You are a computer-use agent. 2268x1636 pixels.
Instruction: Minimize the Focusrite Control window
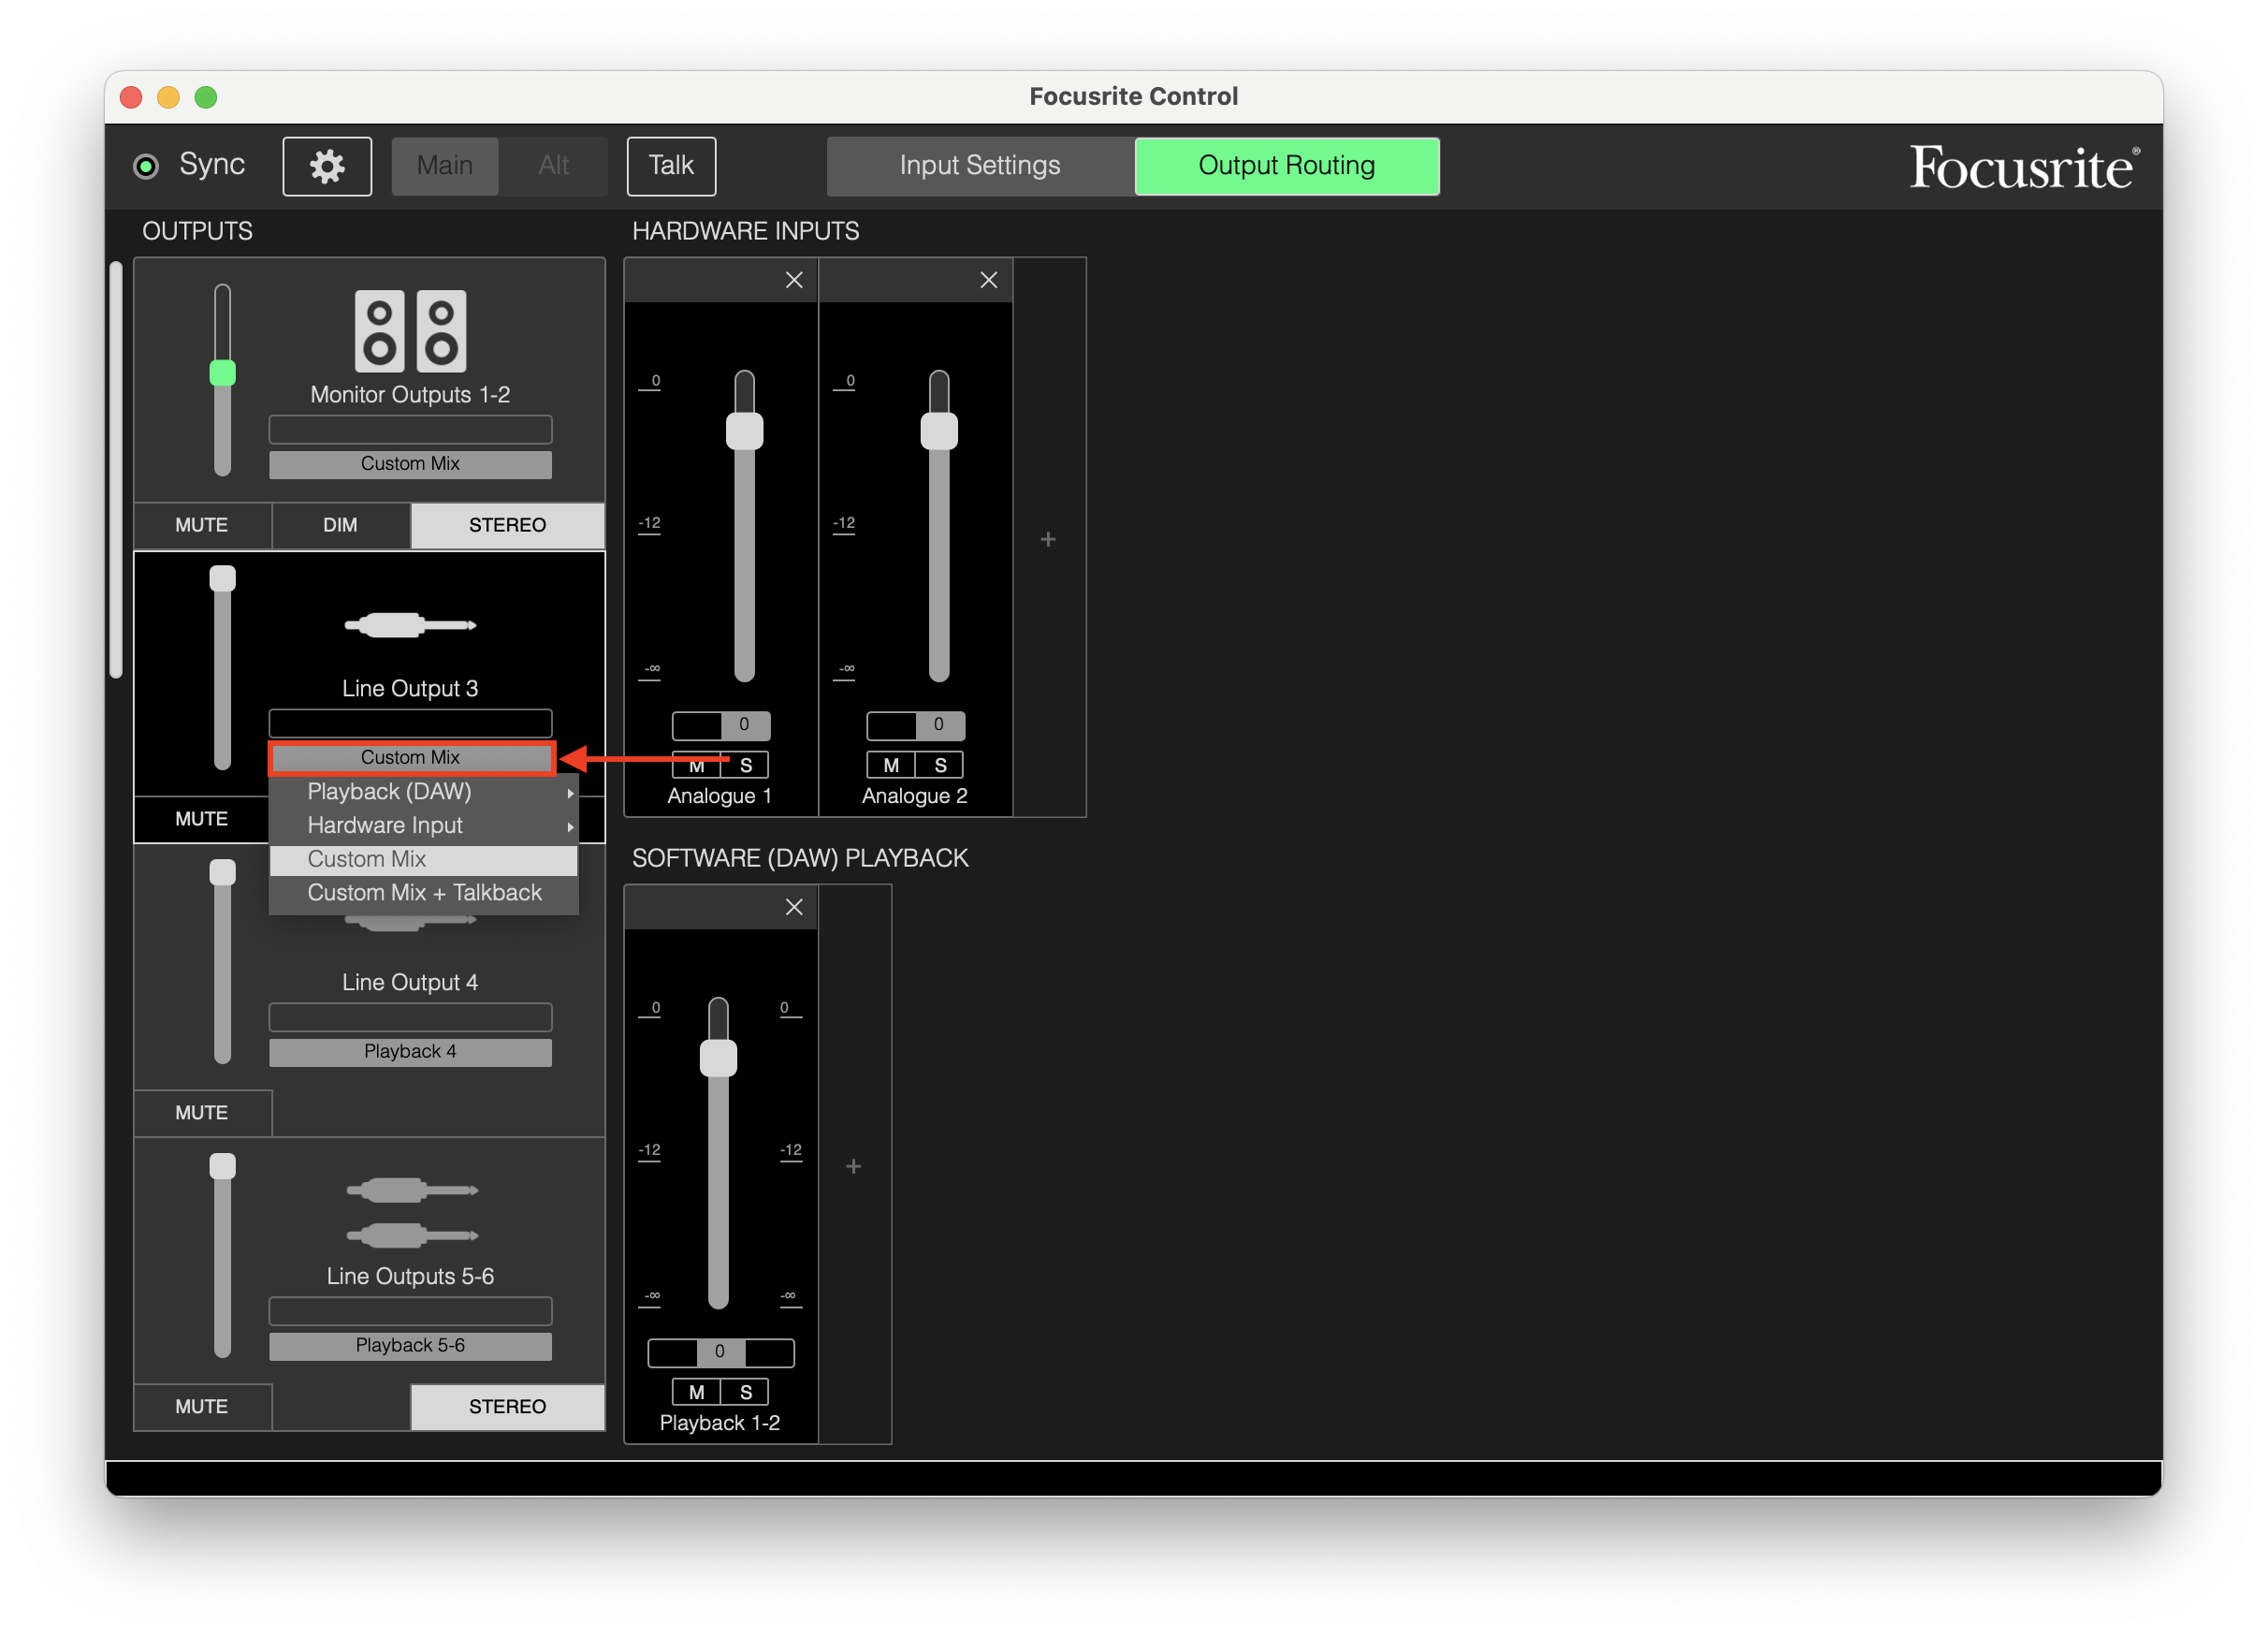(x=168, y=97)
